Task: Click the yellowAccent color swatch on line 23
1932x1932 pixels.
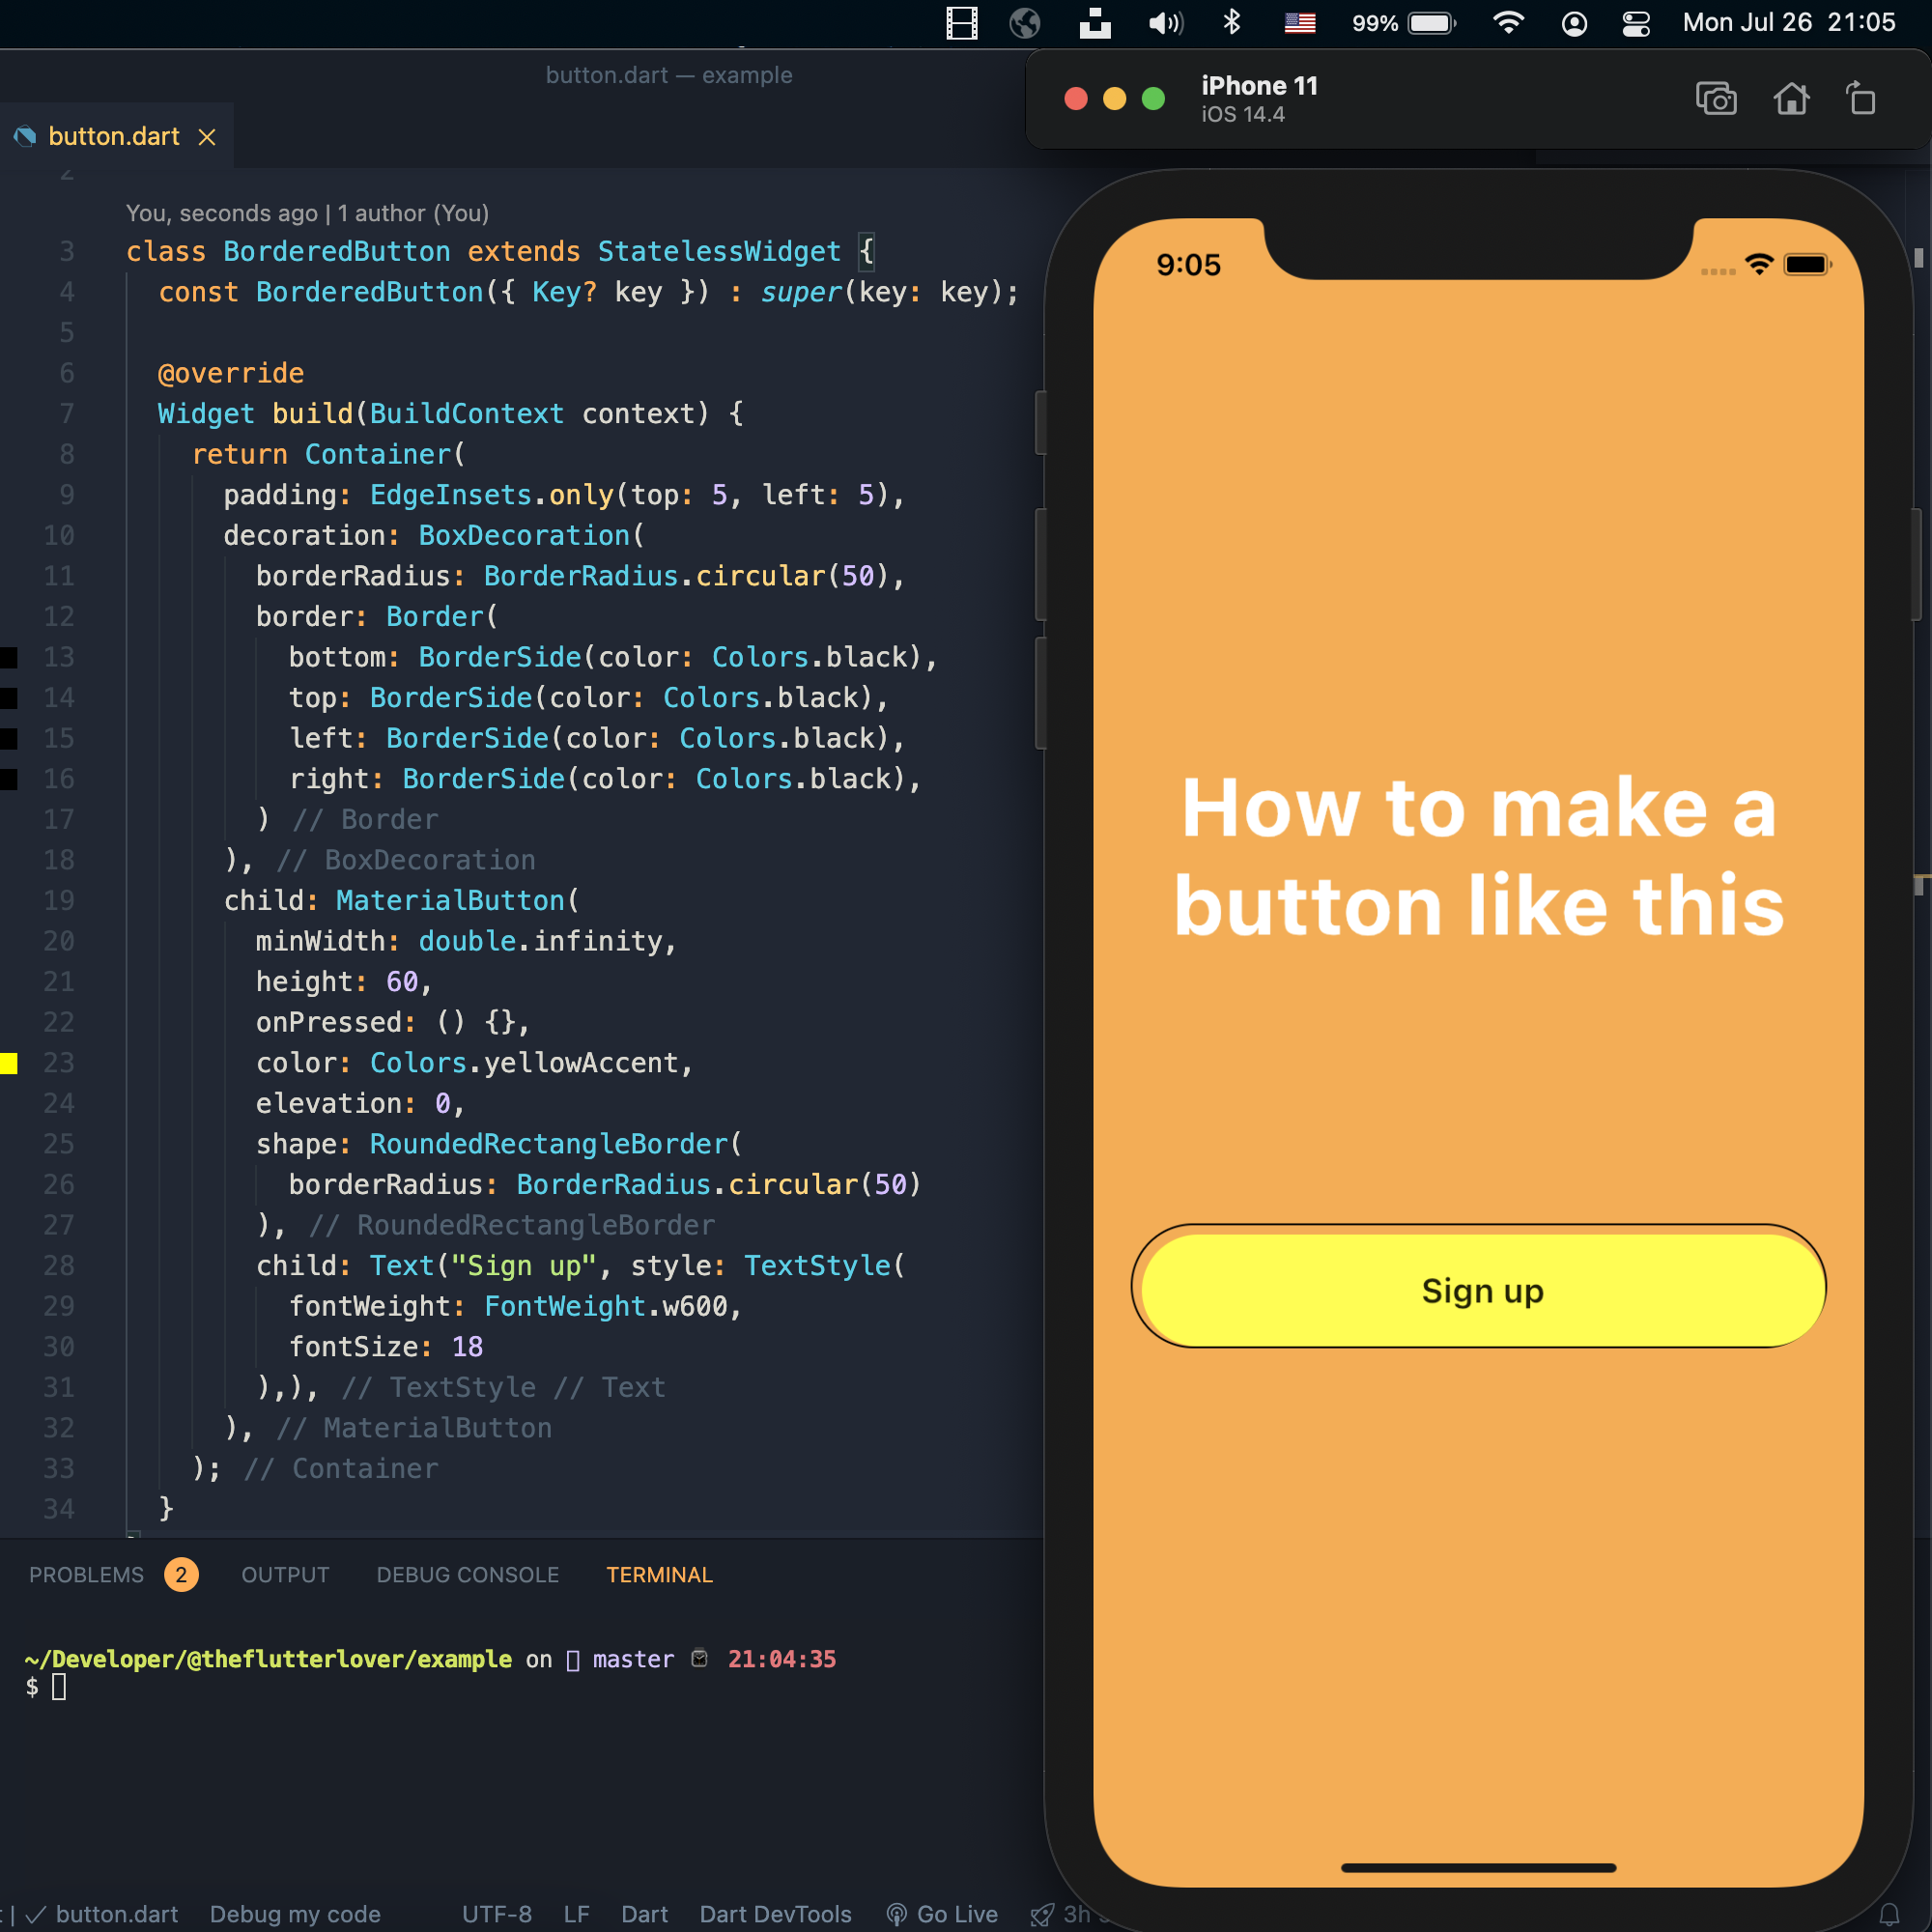Action: [x=9, y=1063]
